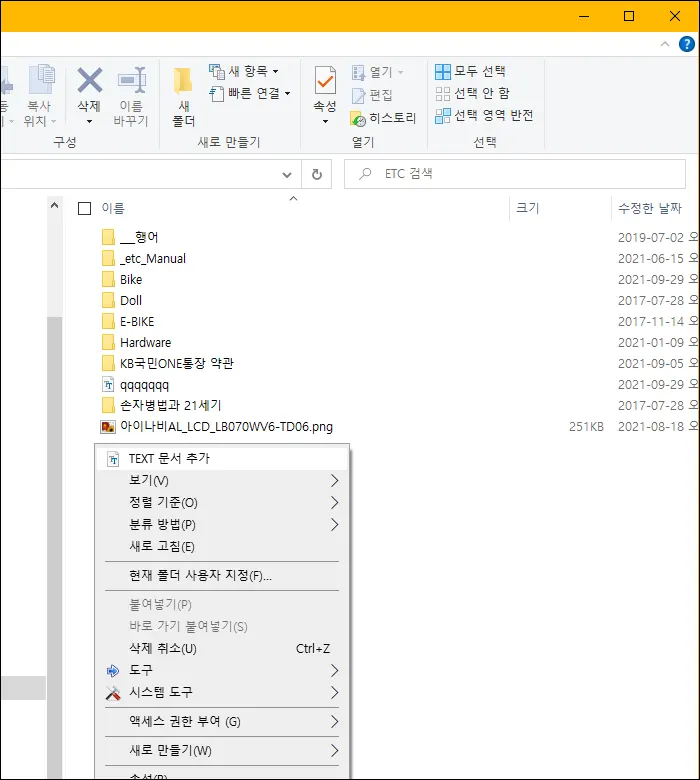
Task: Click the Edit (편집) ribbon icon
Action: tap(358, 95)
